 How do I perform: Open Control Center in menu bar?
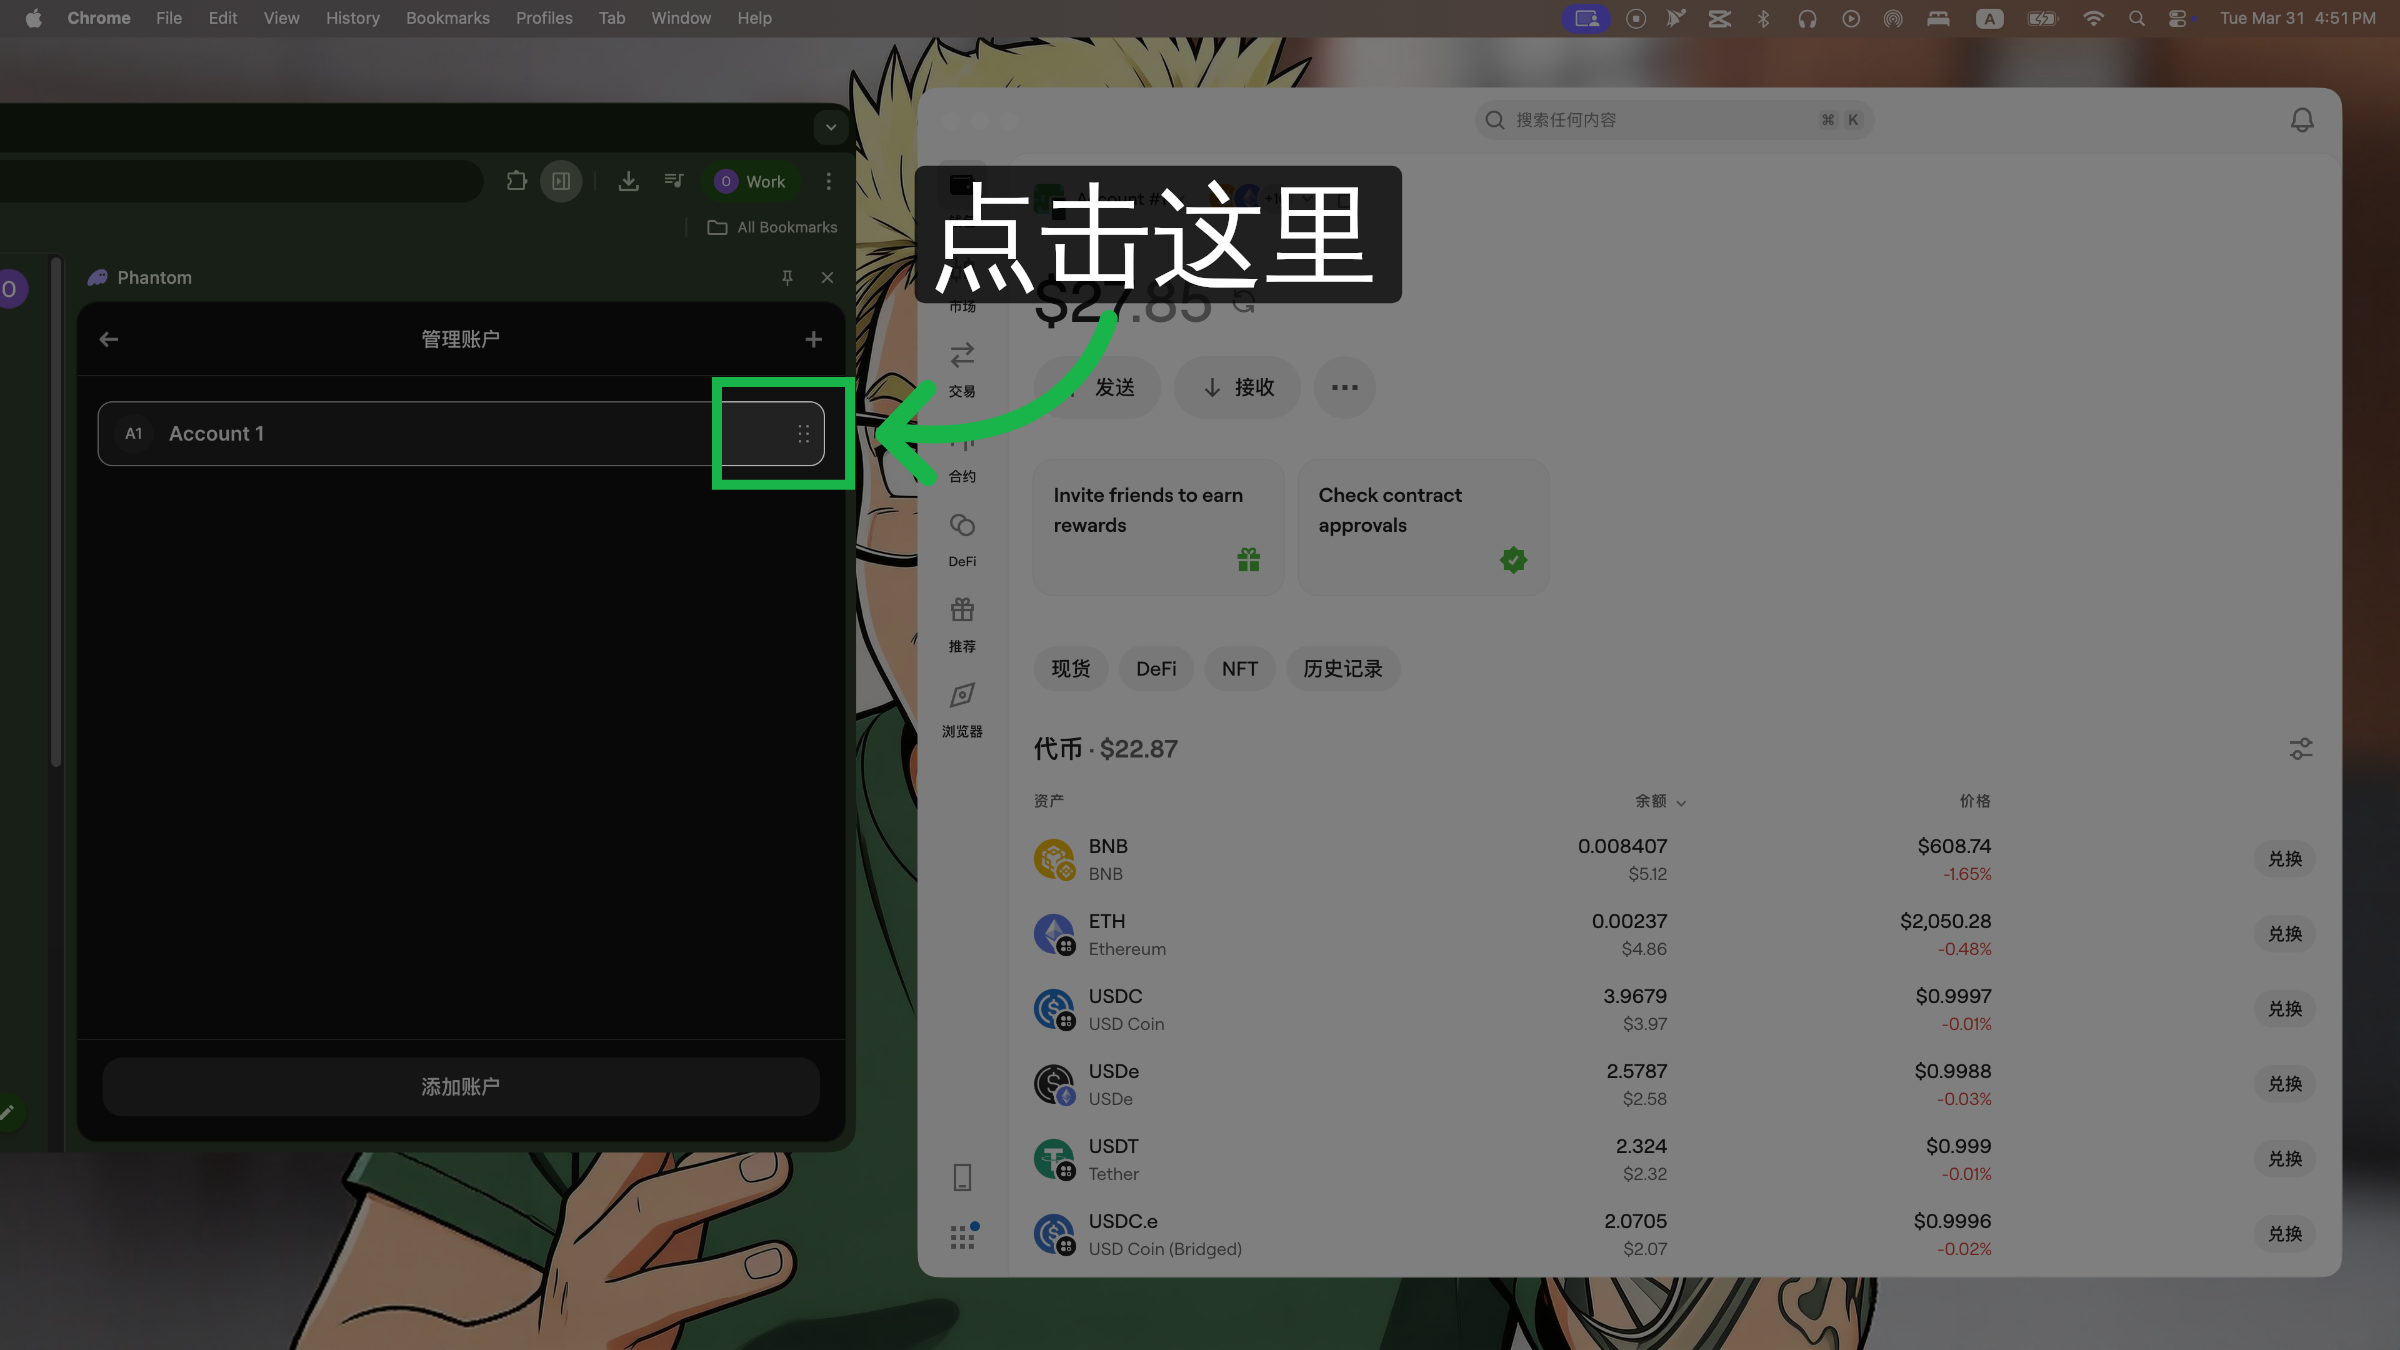[2180, 18]
